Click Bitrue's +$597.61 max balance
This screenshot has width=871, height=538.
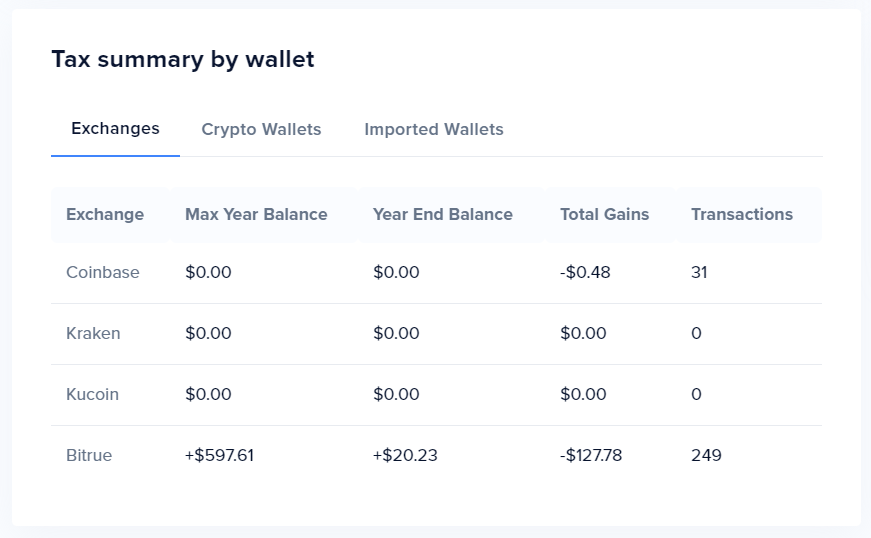(219, 455)
